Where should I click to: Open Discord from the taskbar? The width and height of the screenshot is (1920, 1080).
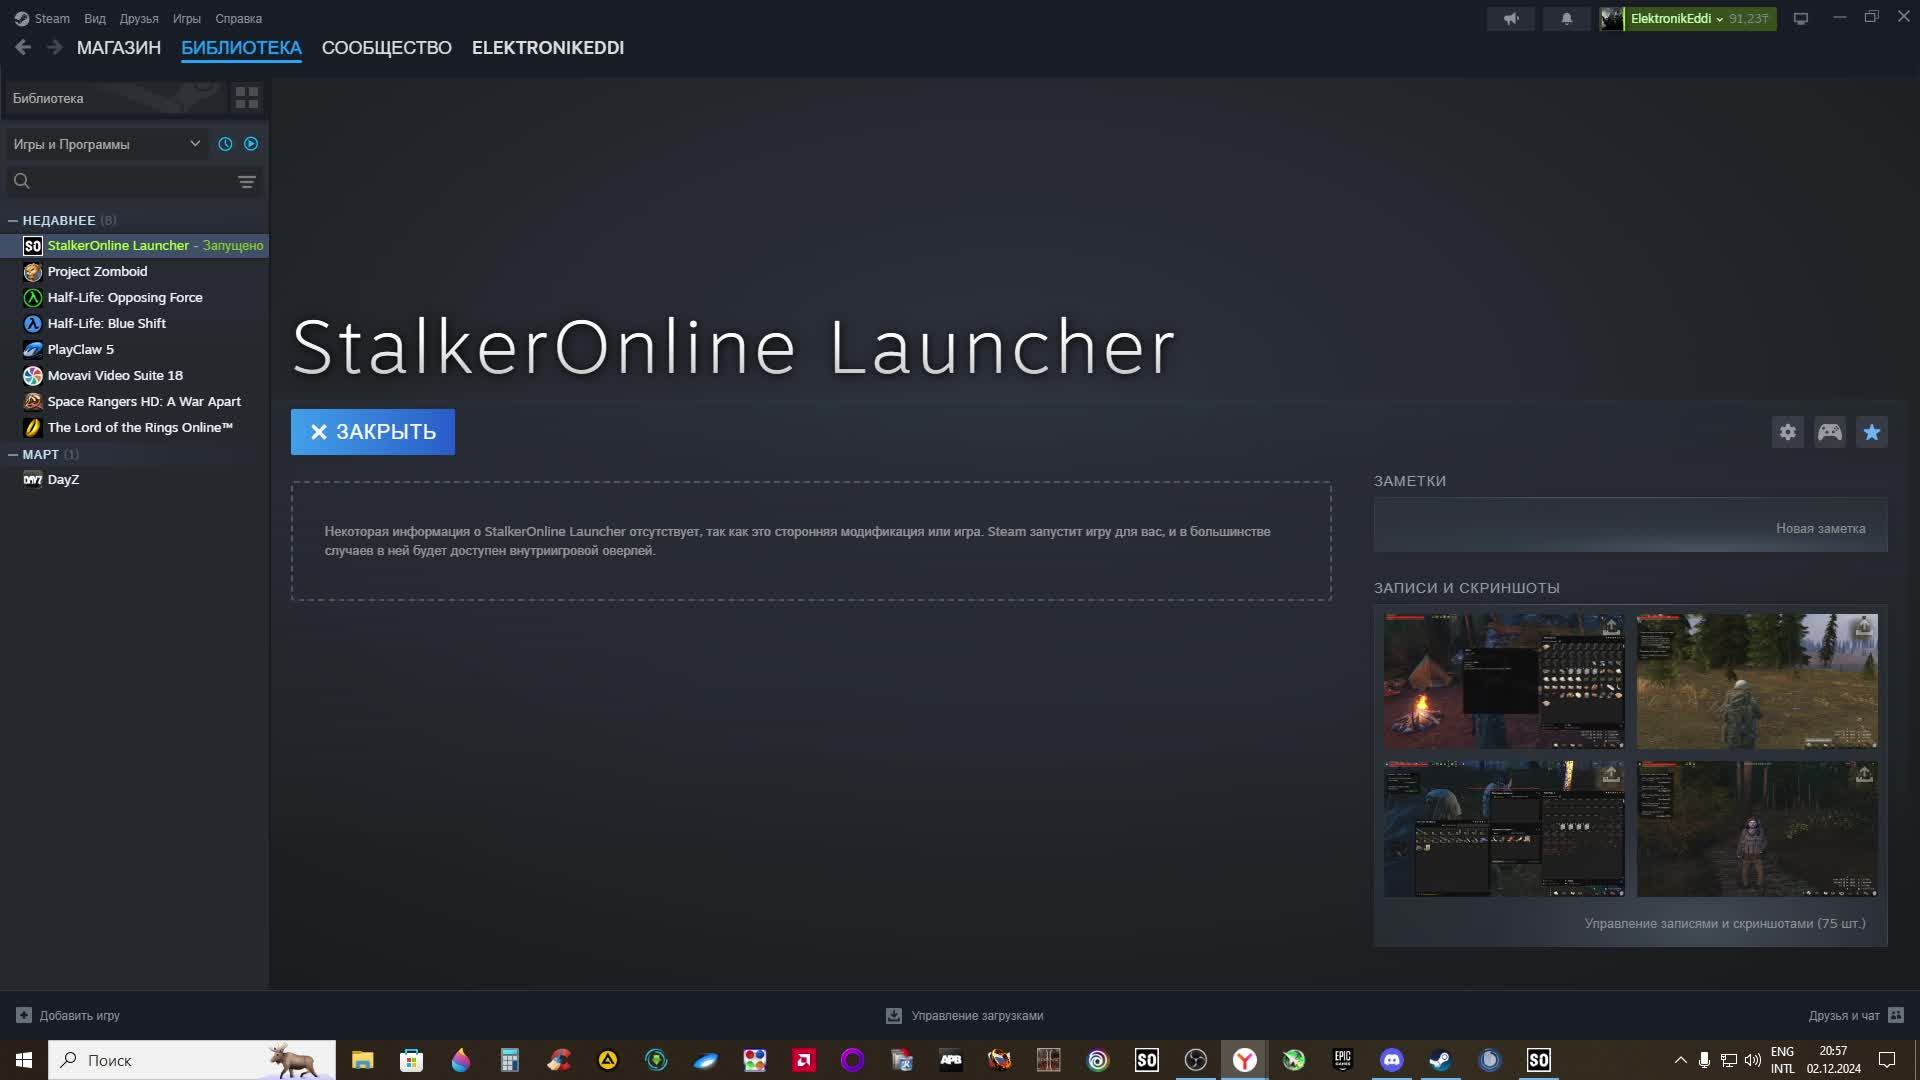[1391, 1060]
